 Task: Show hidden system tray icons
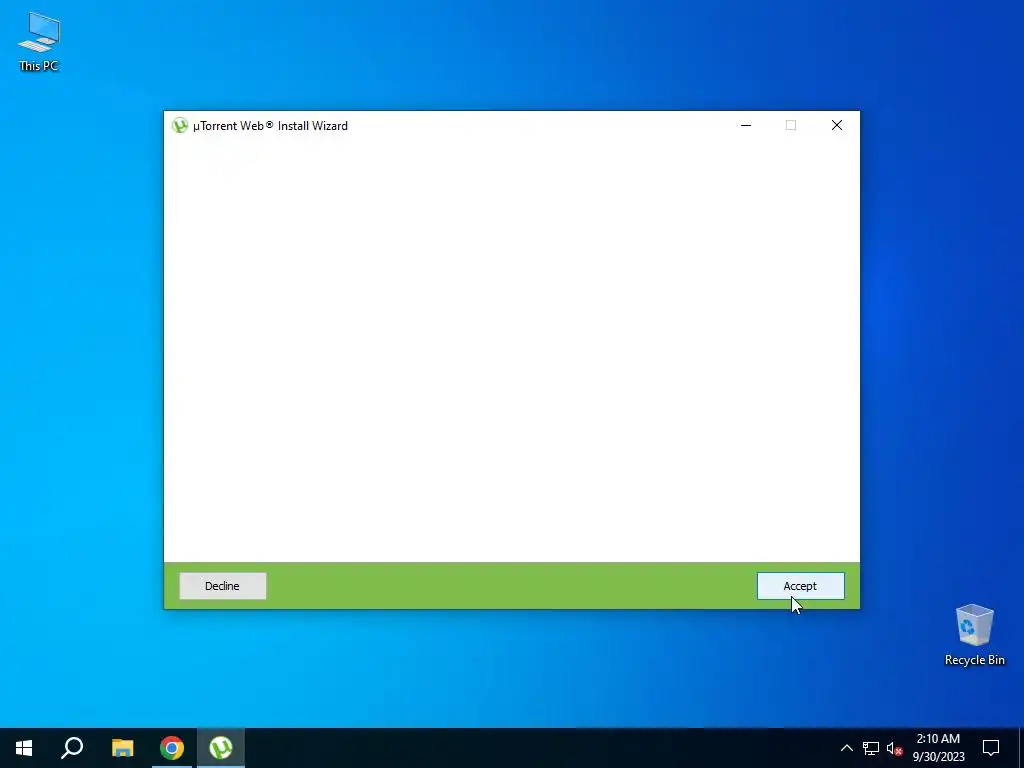[846, 748]
